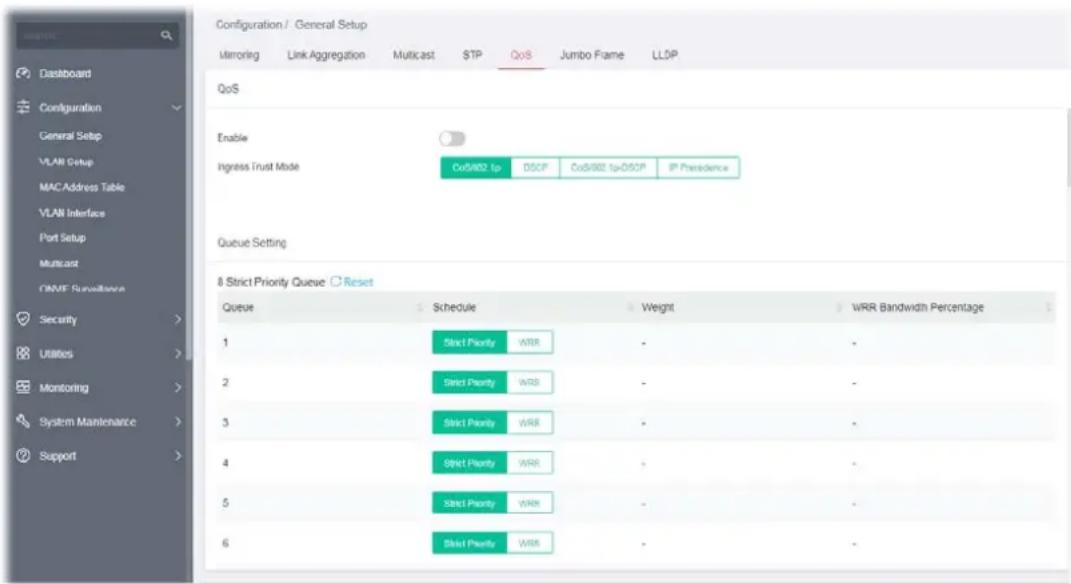Select CoS/802.1p ingress trust mode
Screen dimensions: 1071x584
(x=476, y=167)
